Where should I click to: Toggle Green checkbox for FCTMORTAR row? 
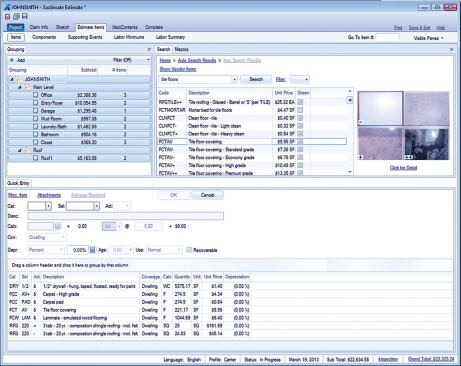[x=300, y=110]
